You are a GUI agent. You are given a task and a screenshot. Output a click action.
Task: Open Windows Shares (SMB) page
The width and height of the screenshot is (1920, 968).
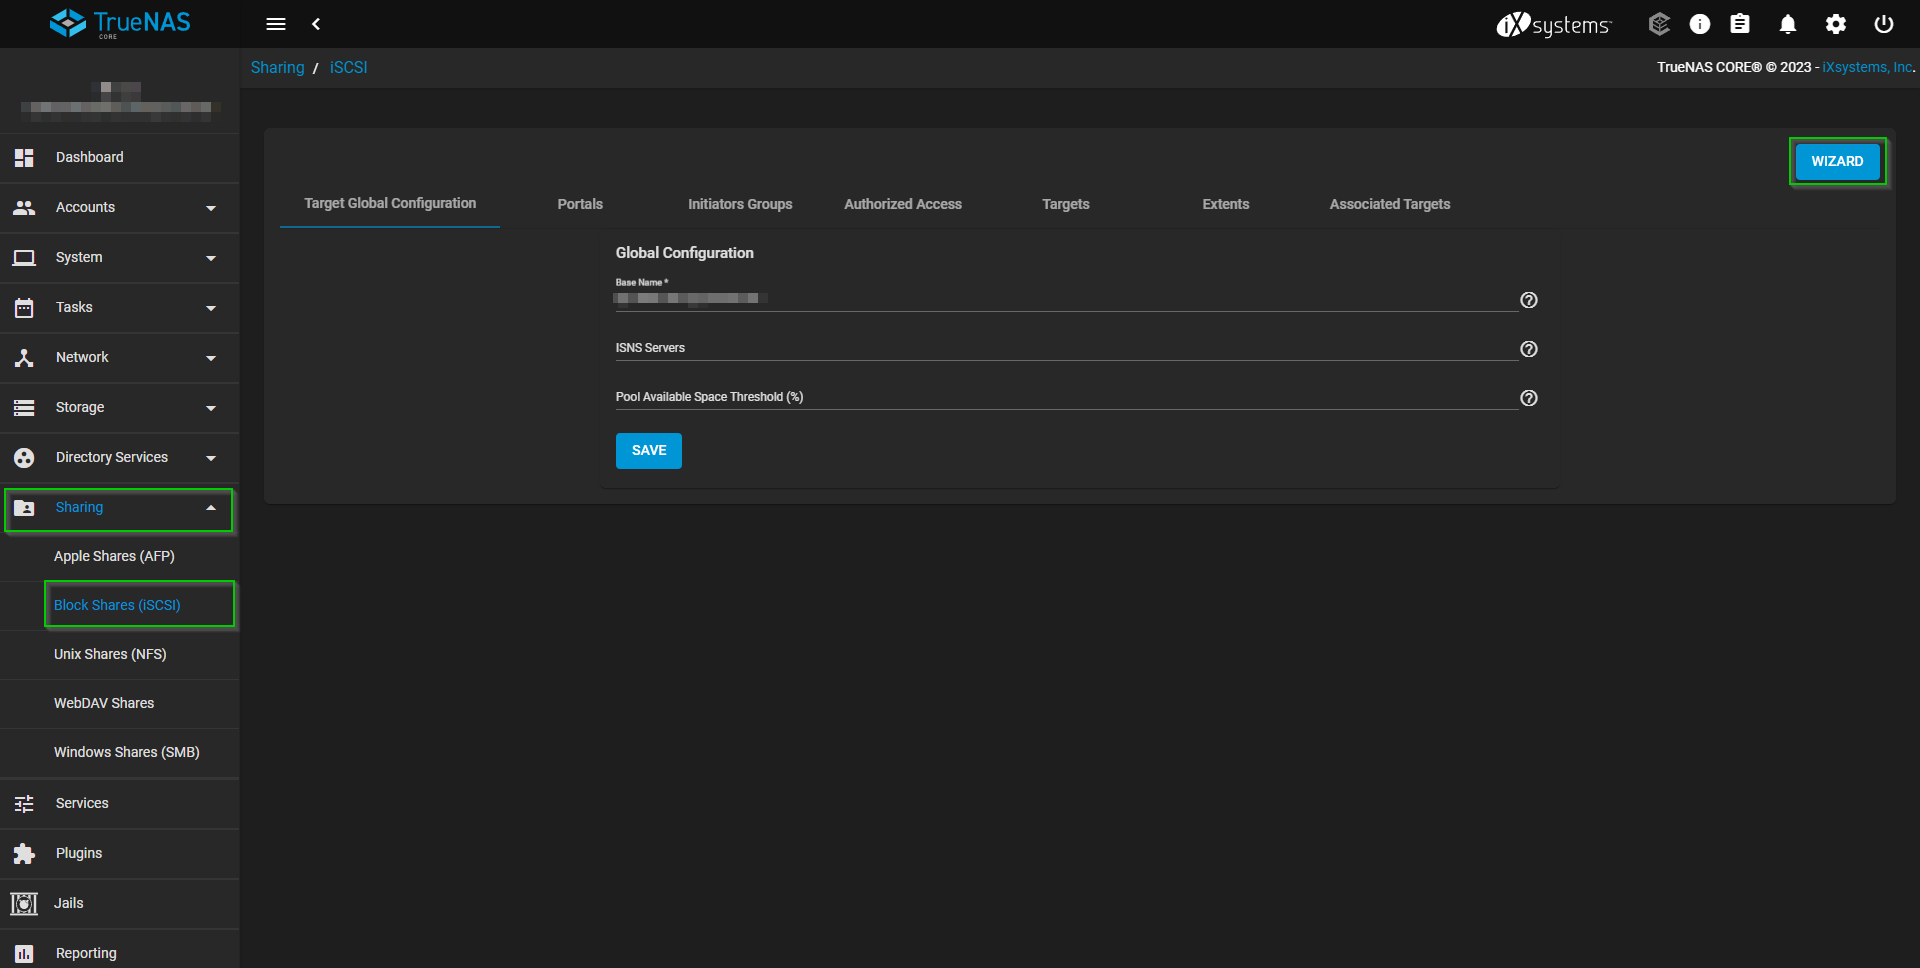[127, 752]
